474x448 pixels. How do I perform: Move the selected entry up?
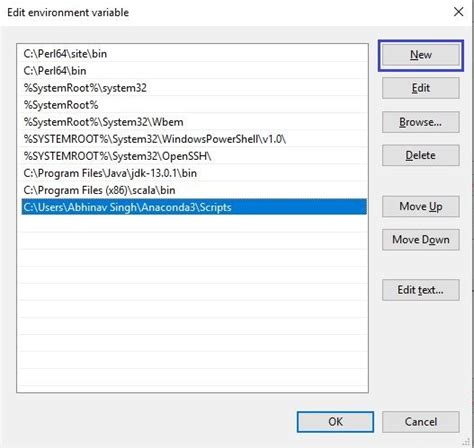tap(421, 207)
